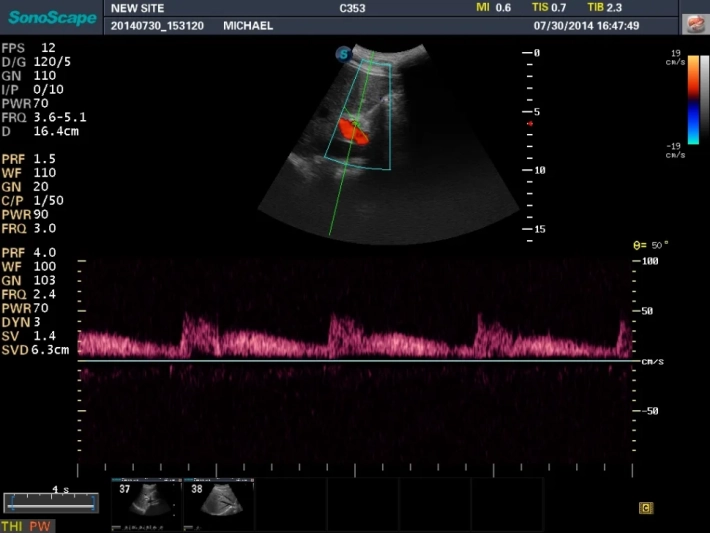Toggle PW Doppler mode indicator
710x533 pixels.
click(39, 525)
